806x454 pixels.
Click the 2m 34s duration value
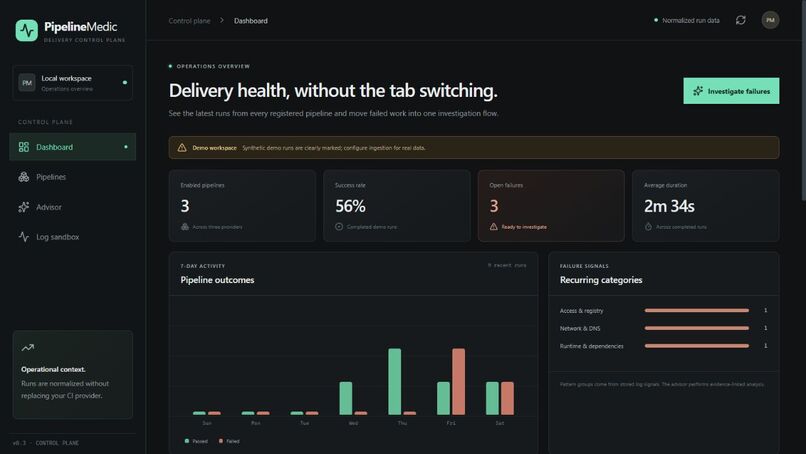669,206
